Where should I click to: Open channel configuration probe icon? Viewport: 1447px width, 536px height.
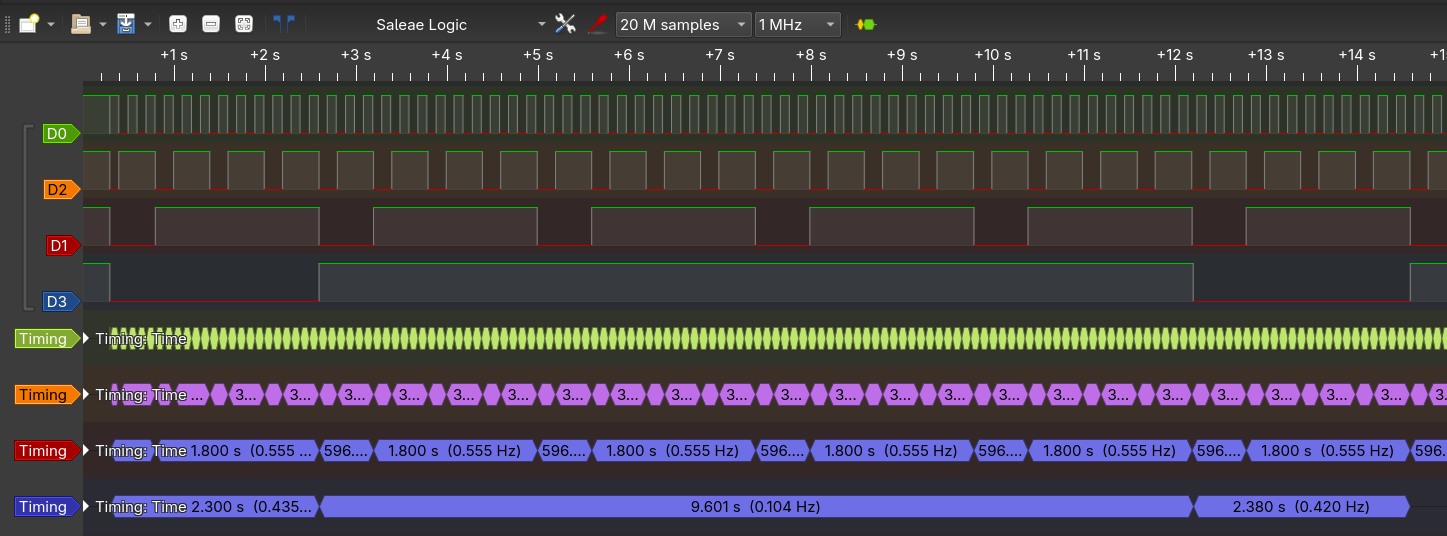click(x=597, y=24)
